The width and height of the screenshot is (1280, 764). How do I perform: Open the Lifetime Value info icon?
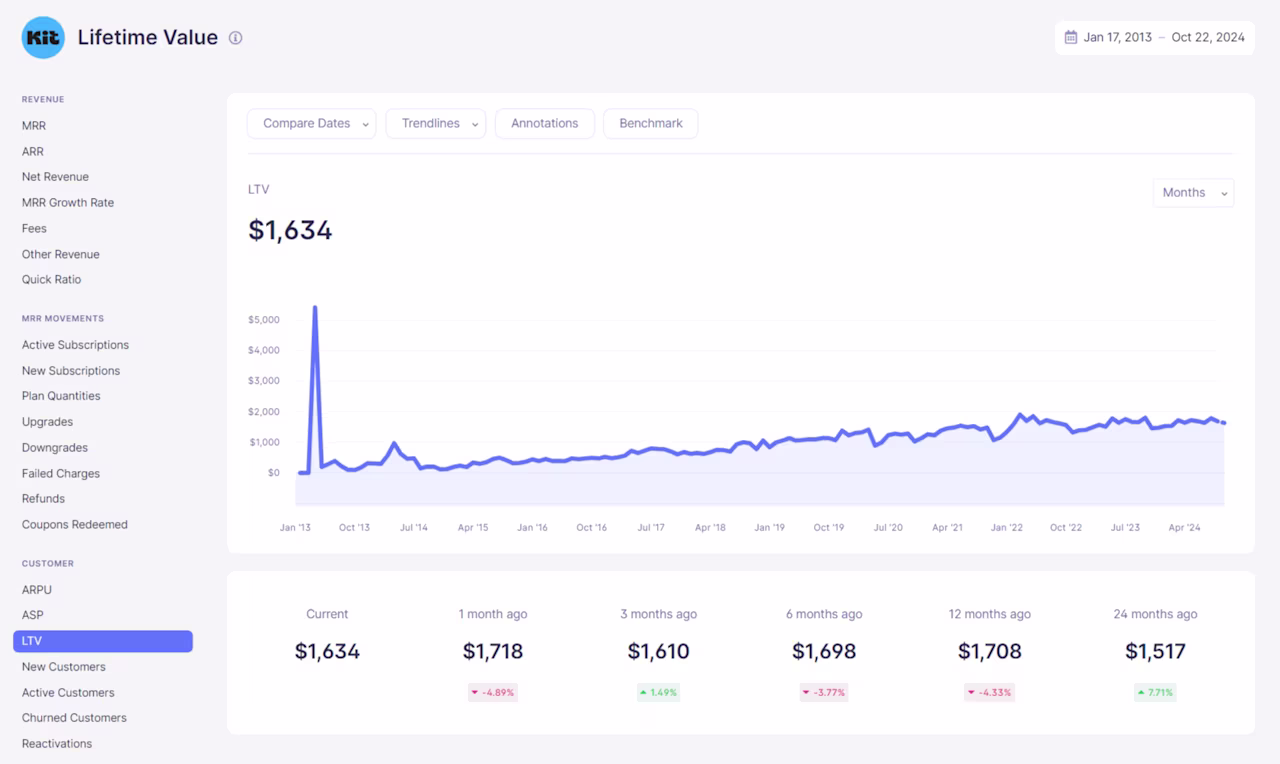[236, 38]
